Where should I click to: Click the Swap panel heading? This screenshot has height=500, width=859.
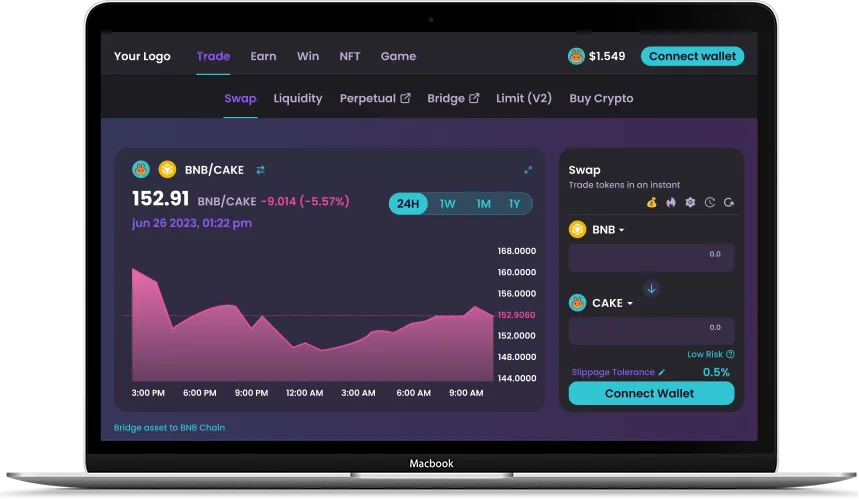click(585, 170)
